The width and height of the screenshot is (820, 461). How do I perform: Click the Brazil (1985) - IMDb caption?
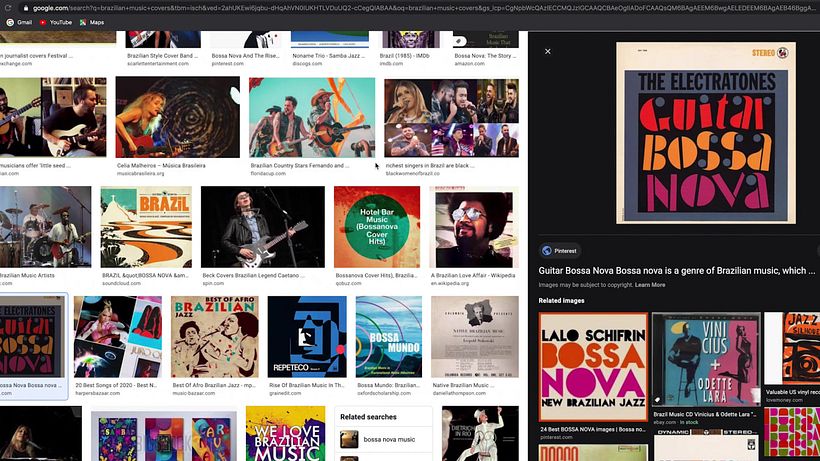[404, 55]
